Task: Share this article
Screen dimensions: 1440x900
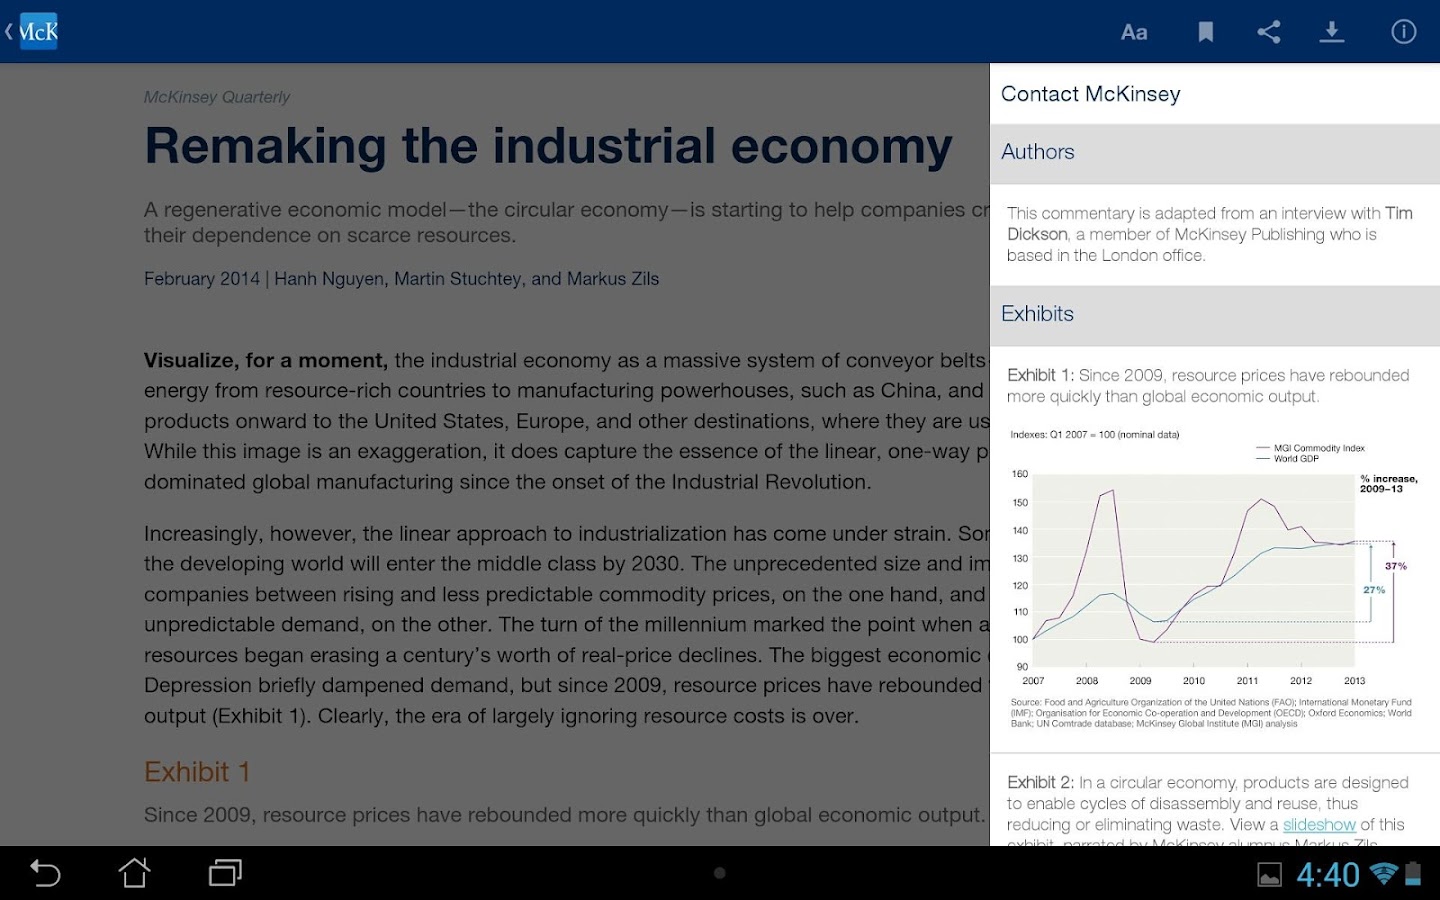Action: (x=1268, y=31)
